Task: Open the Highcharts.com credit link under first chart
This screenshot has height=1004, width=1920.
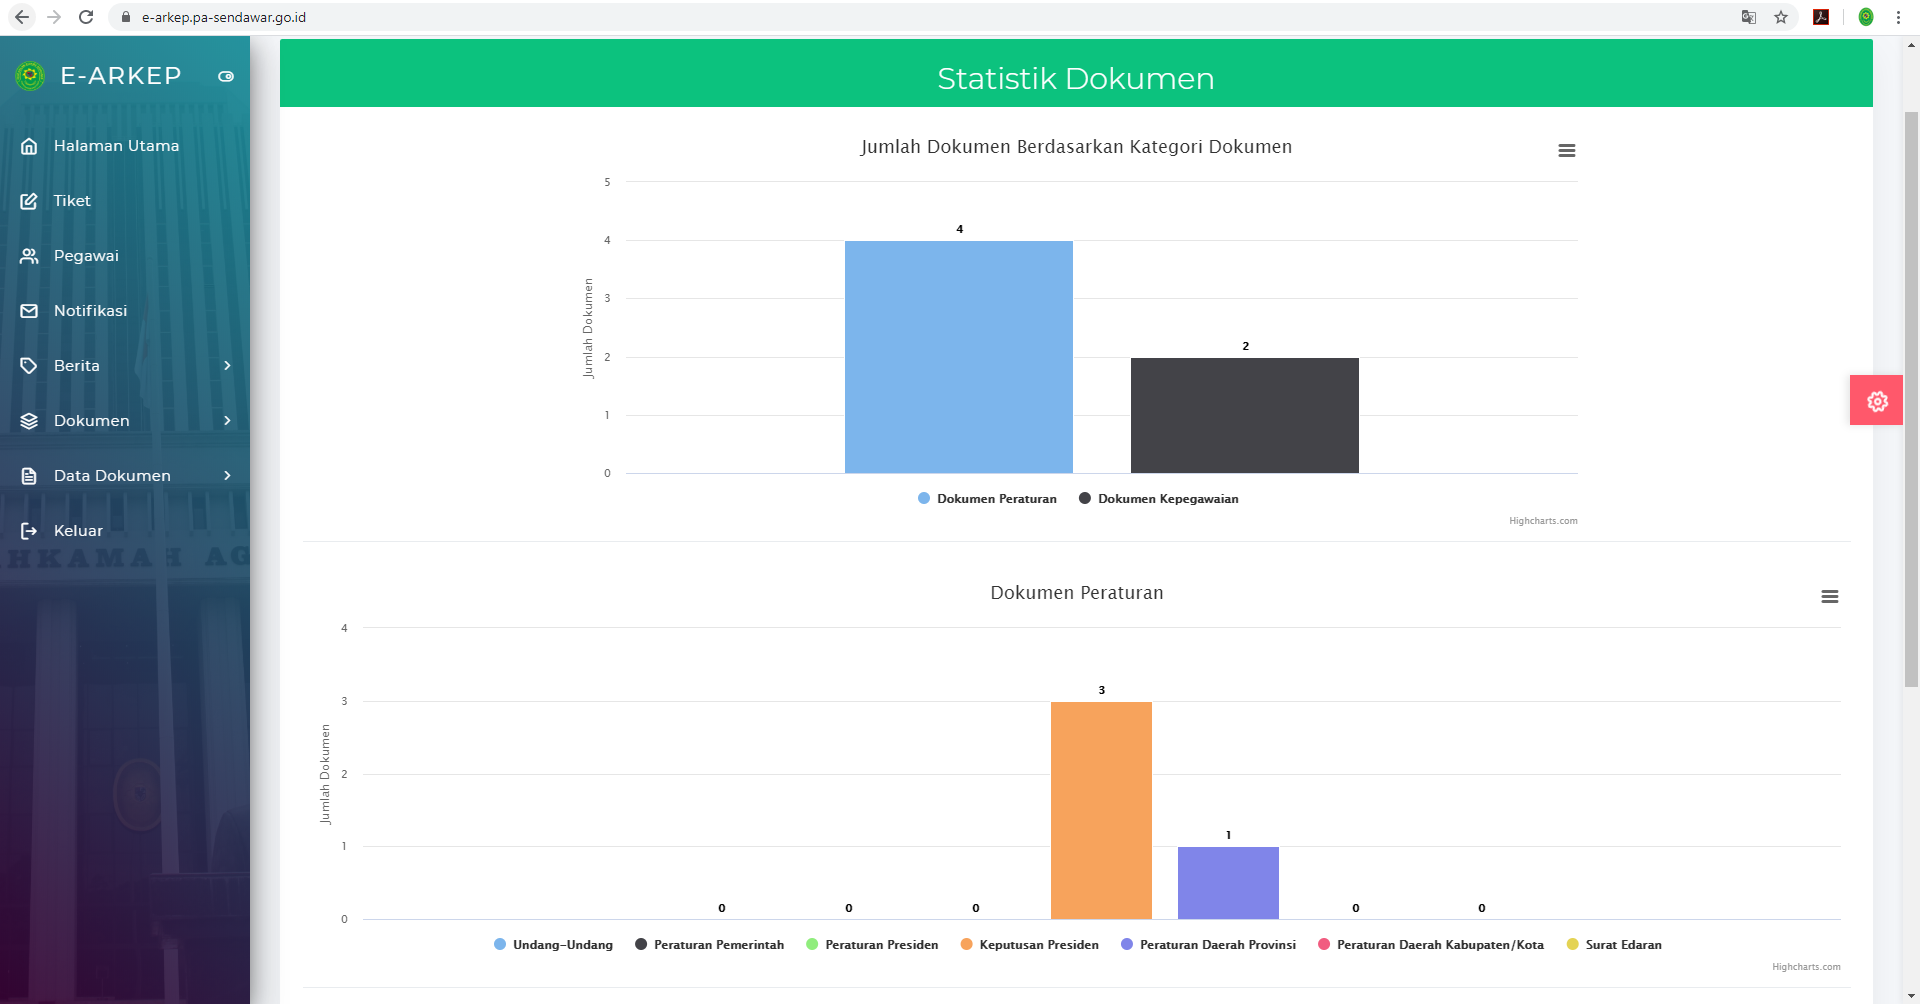Action: (x=1543, y=521)
